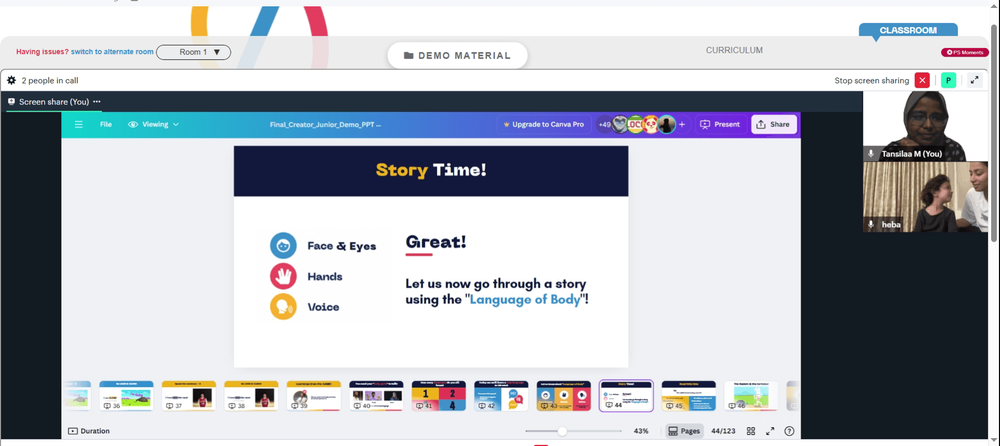Click the Canva fullscreen arrows icon
The width and height of the screenshot is (1000, 446).
pyautogui.click(x=770, y=431)
